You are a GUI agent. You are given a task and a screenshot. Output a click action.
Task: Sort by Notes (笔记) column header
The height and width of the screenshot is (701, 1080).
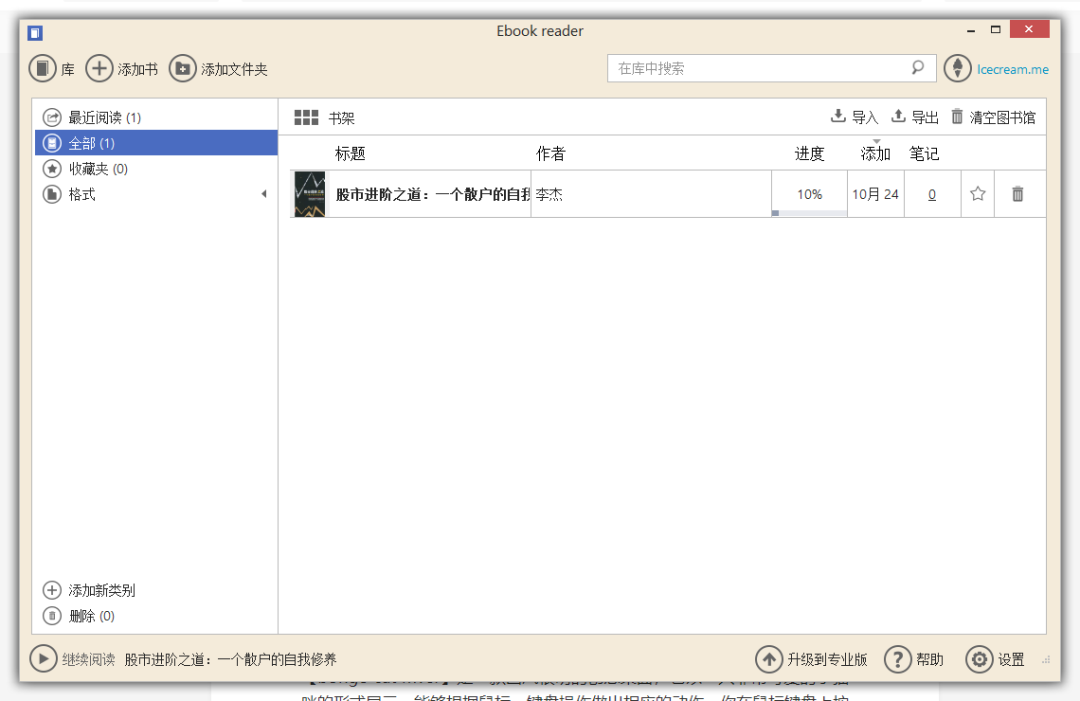[924, 154]
